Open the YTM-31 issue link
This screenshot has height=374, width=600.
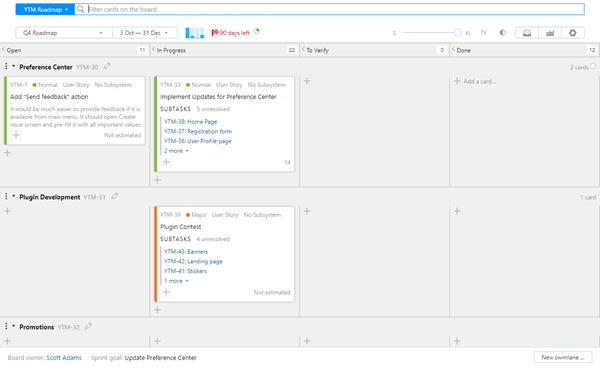coord(95,197)
